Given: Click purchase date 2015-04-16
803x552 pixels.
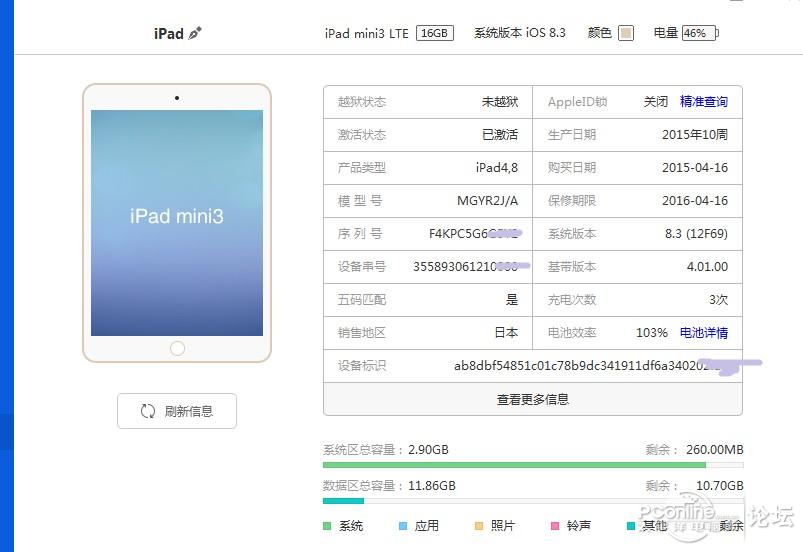Looking at the screenshot, I should click(694, 167).
